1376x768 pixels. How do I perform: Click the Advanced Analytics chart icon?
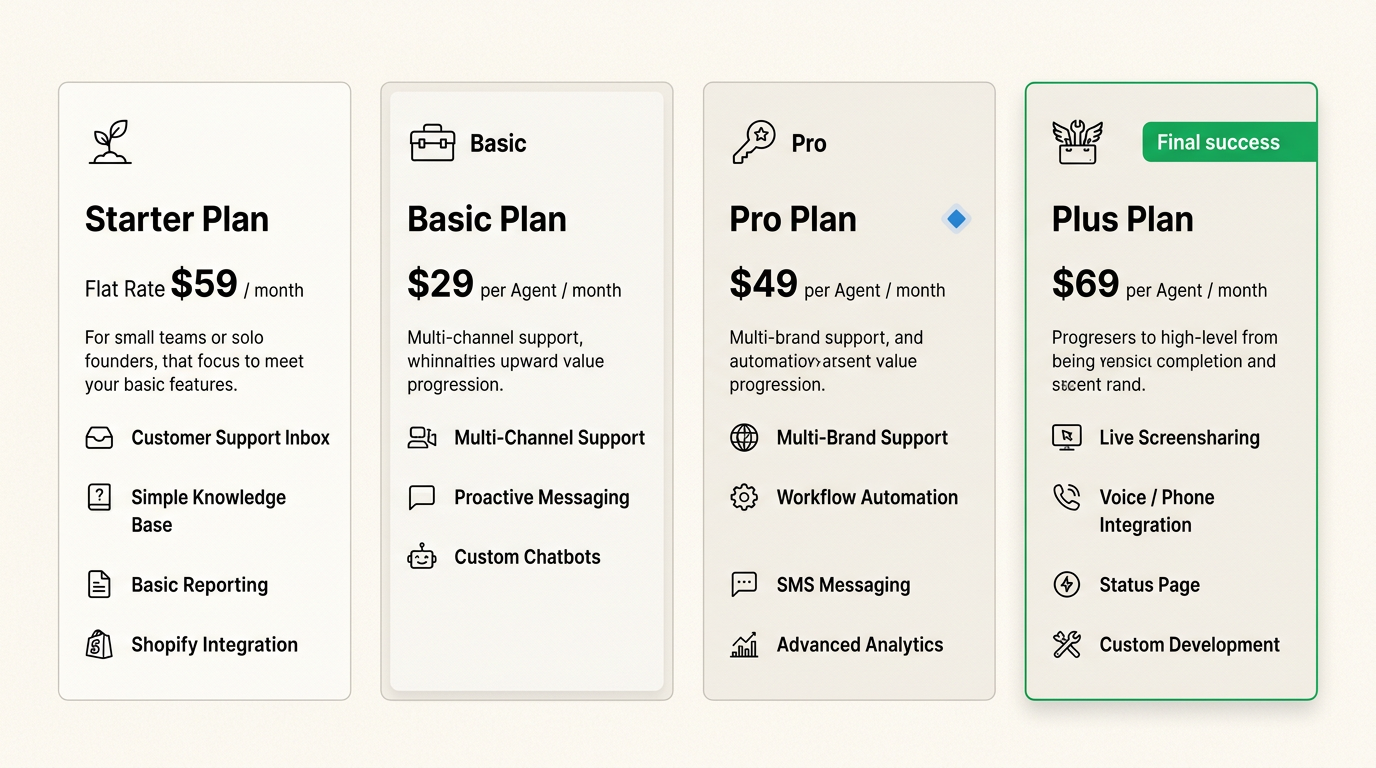pyautogui.click(x=744, y=645)
